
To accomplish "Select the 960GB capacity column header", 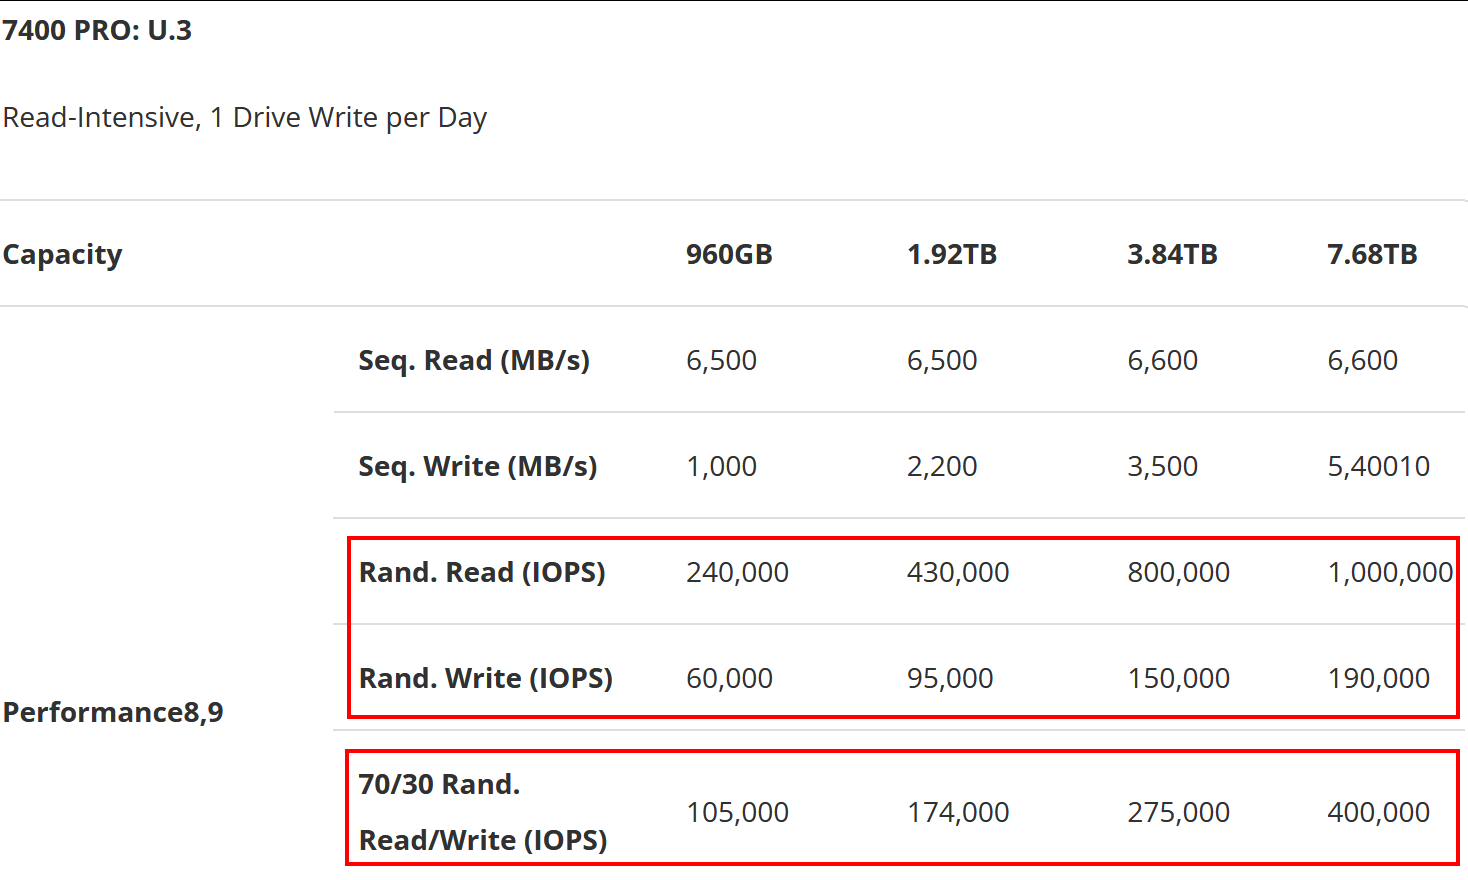I will pyautogui.click(x=729, y=254).
